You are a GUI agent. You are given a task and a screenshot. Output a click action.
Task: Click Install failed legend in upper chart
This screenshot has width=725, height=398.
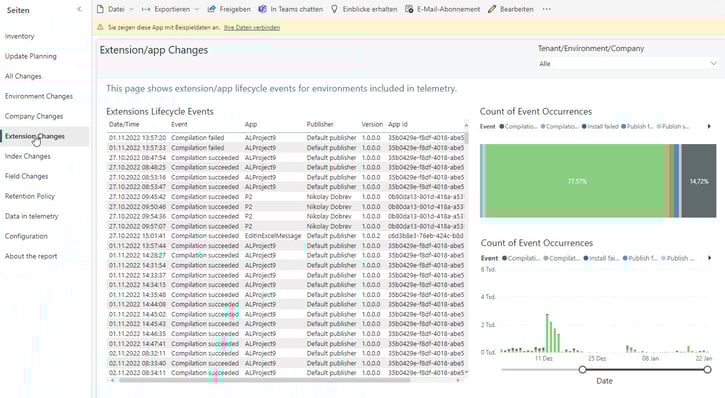pyautogui.click(x=600, y=126)
